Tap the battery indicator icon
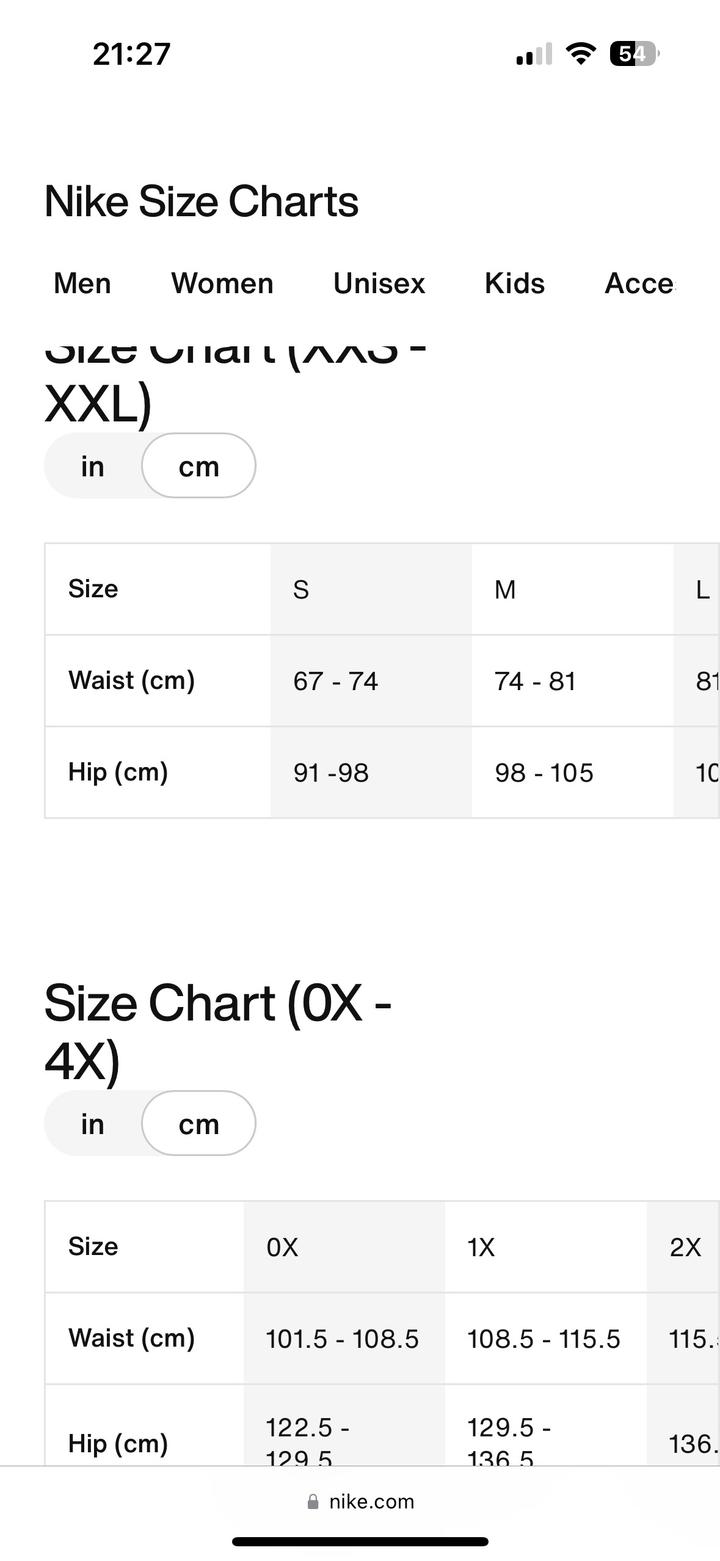Screen dimensions: 720x1561 pos(634,54)
